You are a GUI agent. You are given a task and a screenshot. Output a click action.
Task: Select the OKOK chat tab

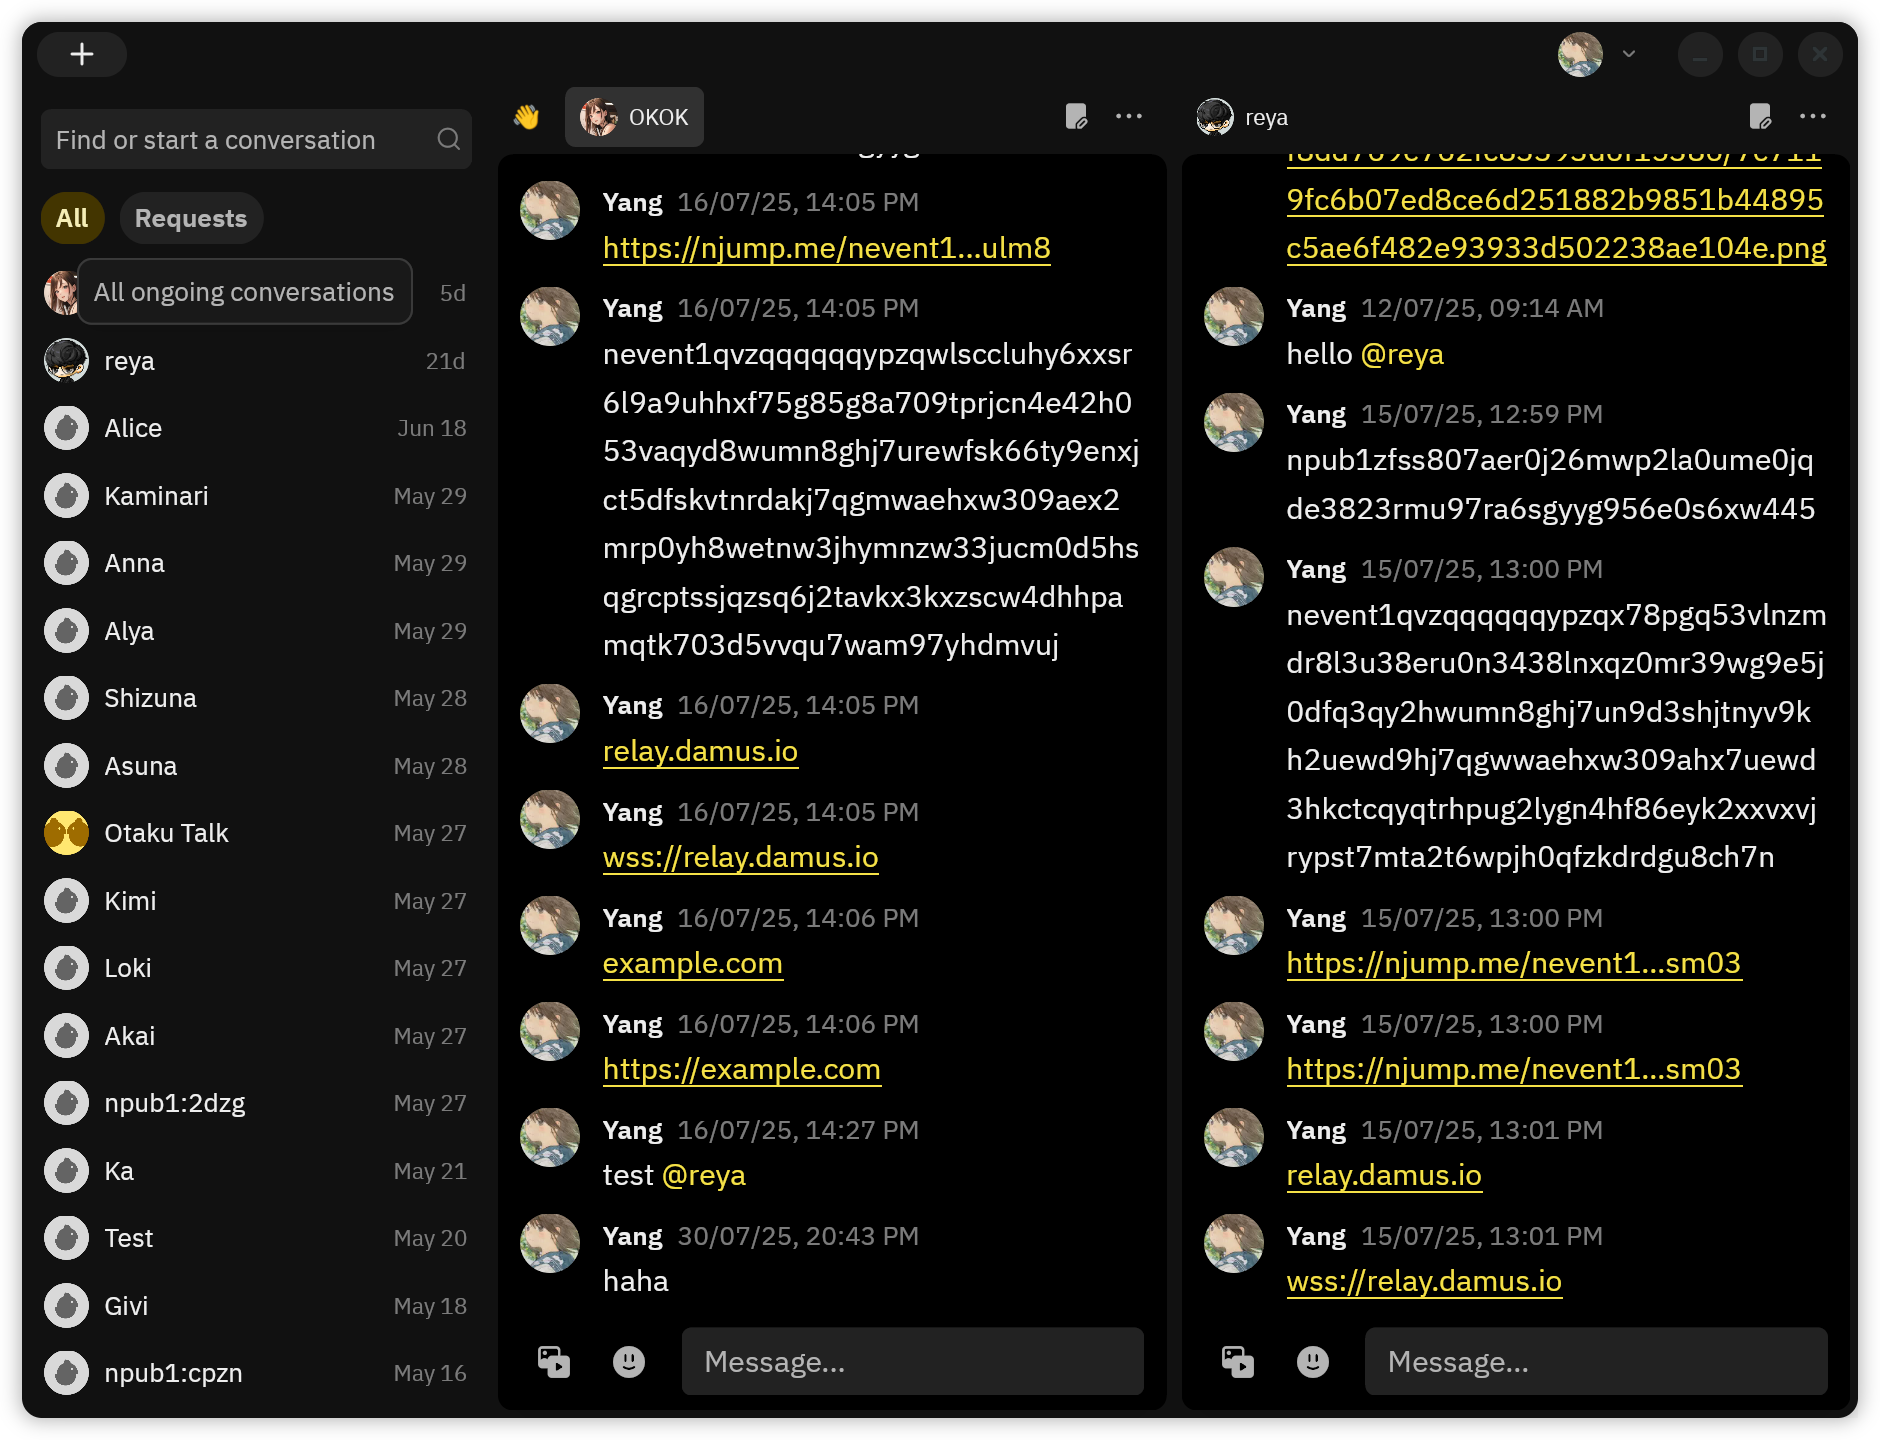point(635,118)
